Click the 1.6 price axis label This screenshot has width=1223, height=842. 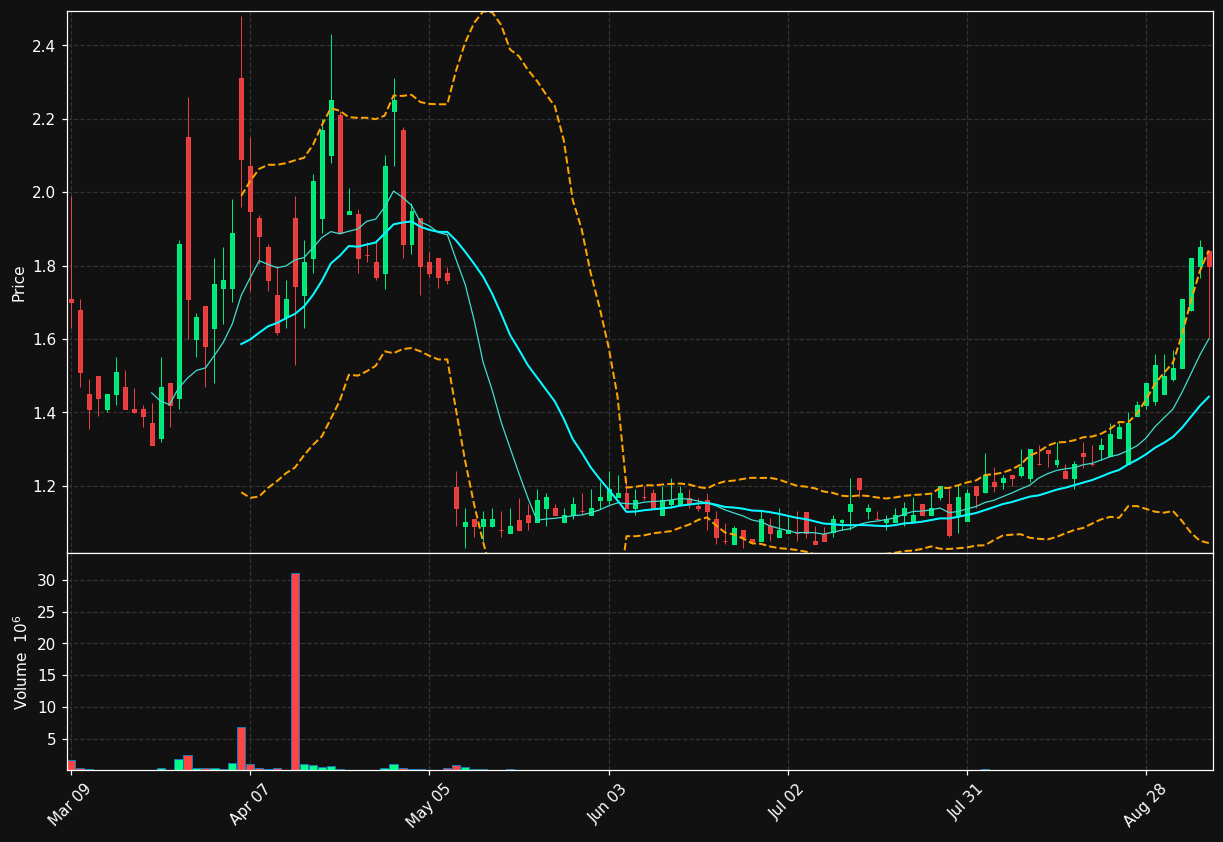[45, 340]
